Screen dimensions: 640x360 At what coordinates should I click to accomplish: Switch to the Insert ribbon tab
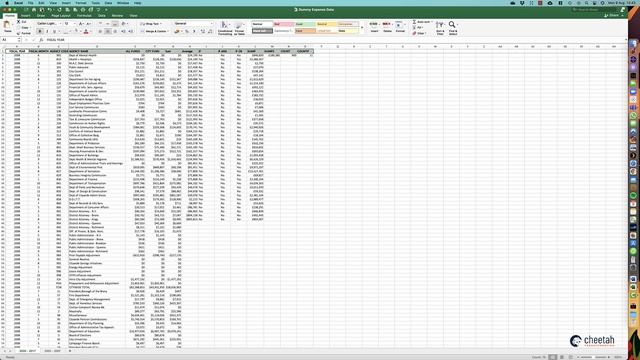25,16
